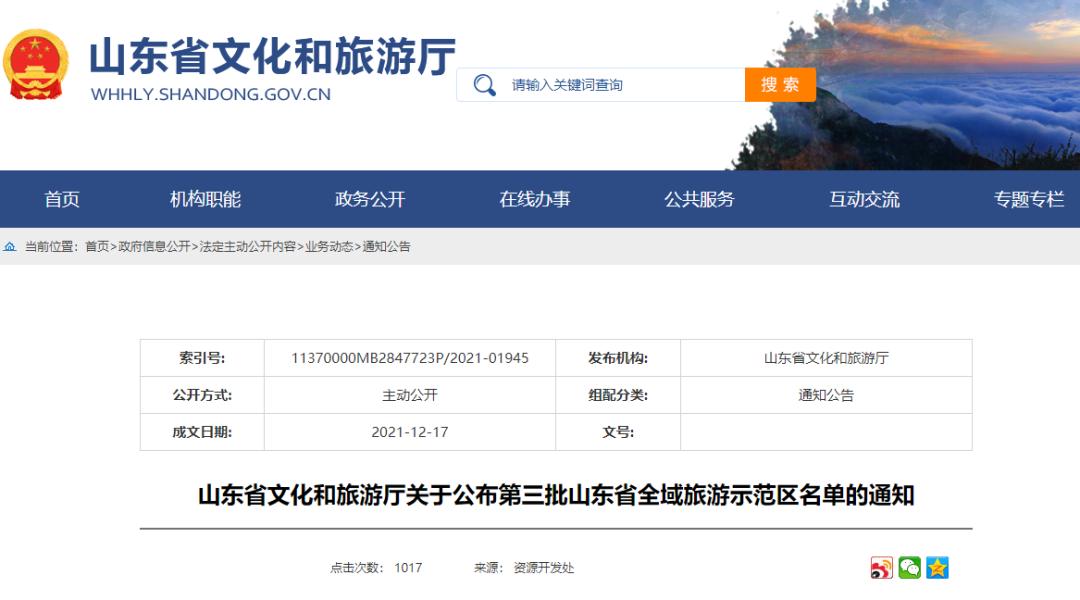Click the 通知公告 category cell
The width and height of the screenshot is (1080, 600).
click(x=826, y=395)
